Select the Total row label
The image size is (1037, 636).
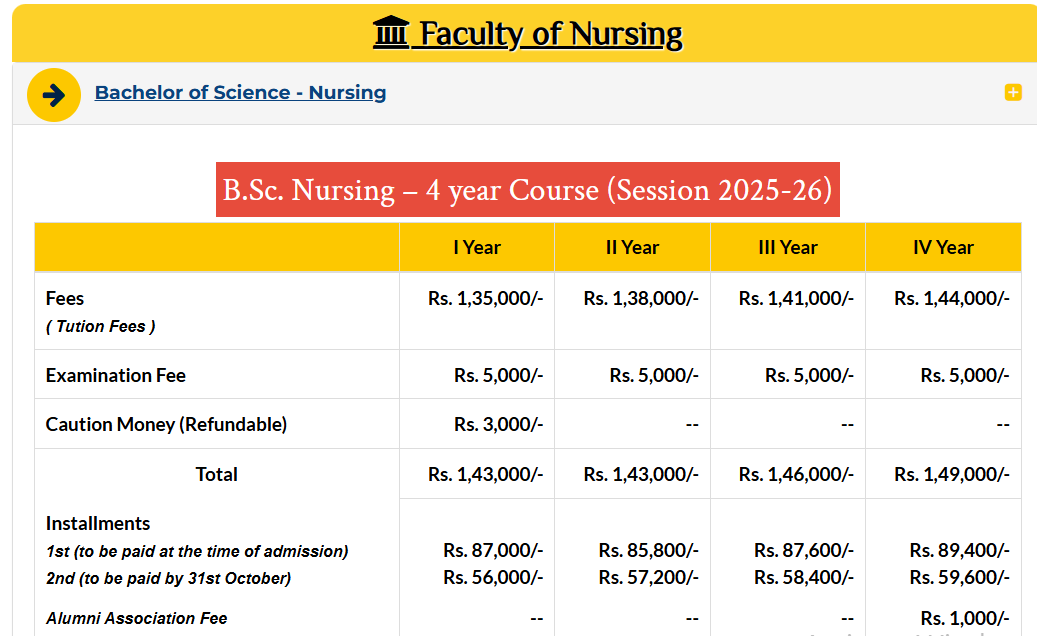point(216,473)
